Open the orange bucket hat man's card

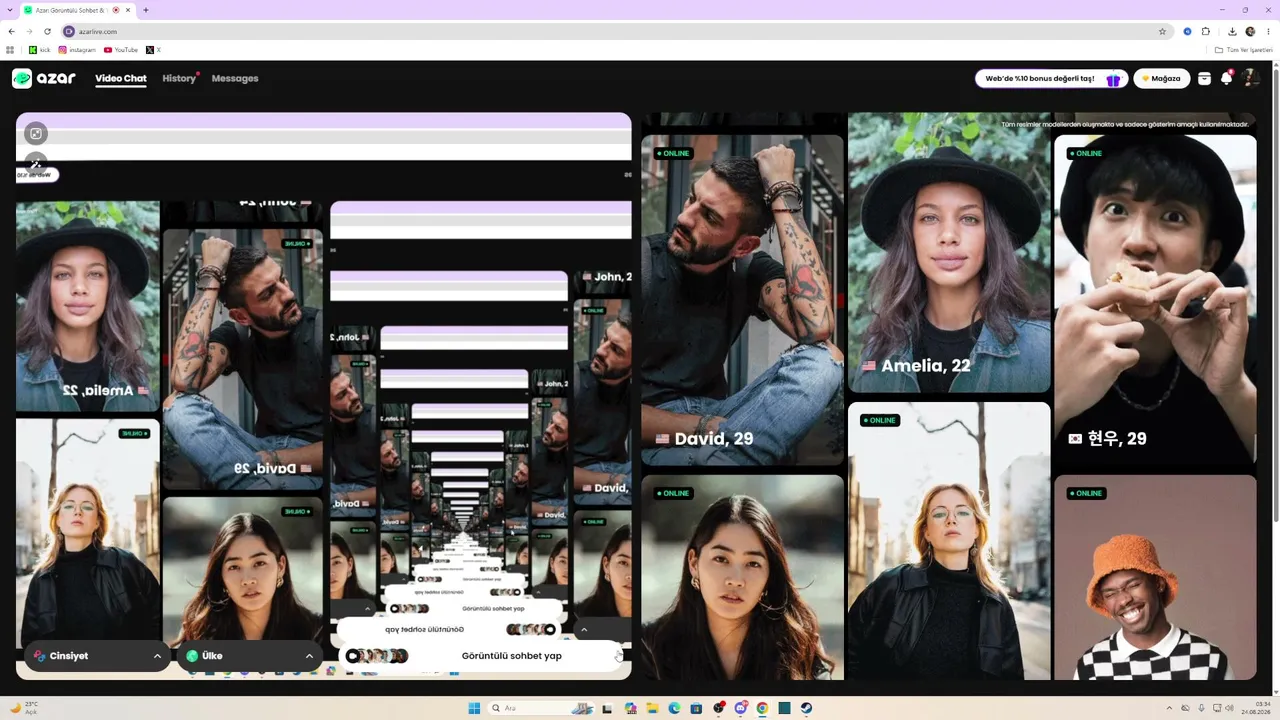coord(1155,578)
